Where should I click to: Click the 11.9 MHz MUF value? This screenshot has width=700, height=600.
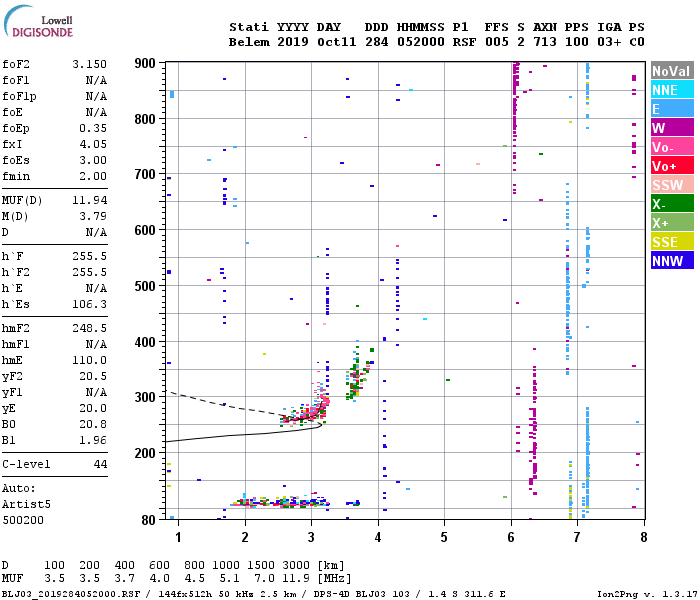(x=296, y=579)
